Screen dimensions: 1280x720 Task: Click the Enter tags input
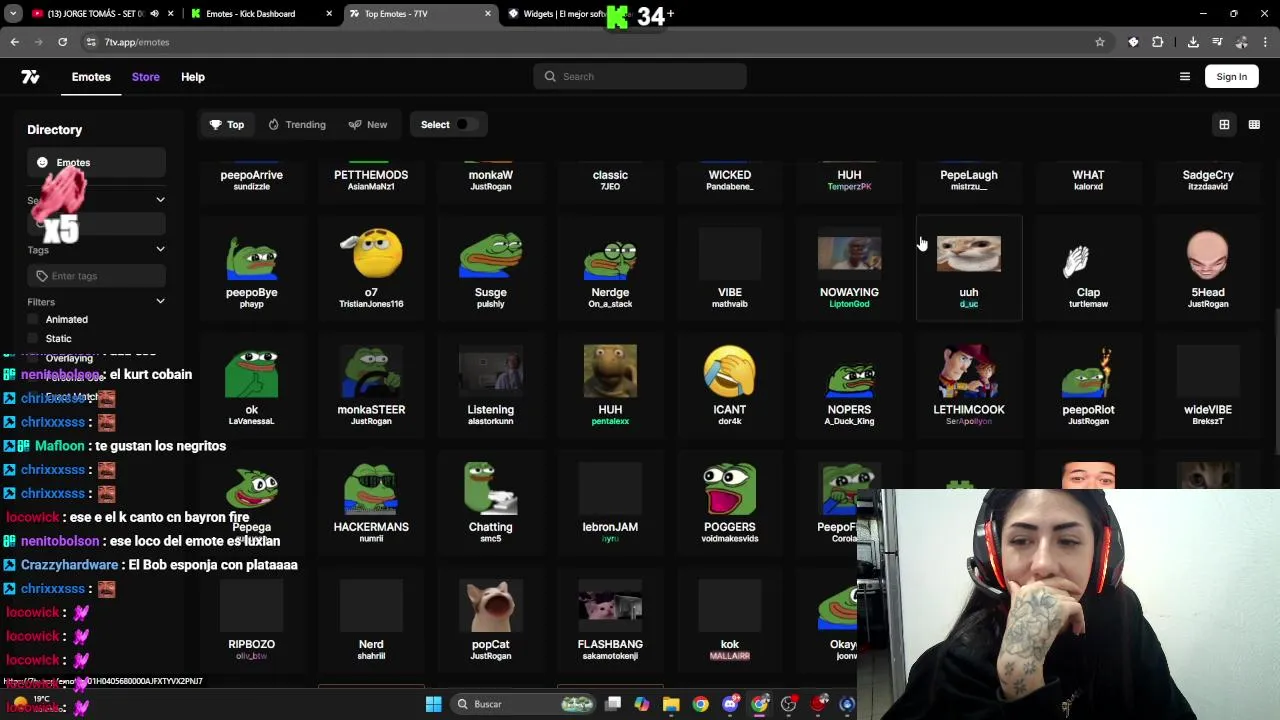coord(96,276)
